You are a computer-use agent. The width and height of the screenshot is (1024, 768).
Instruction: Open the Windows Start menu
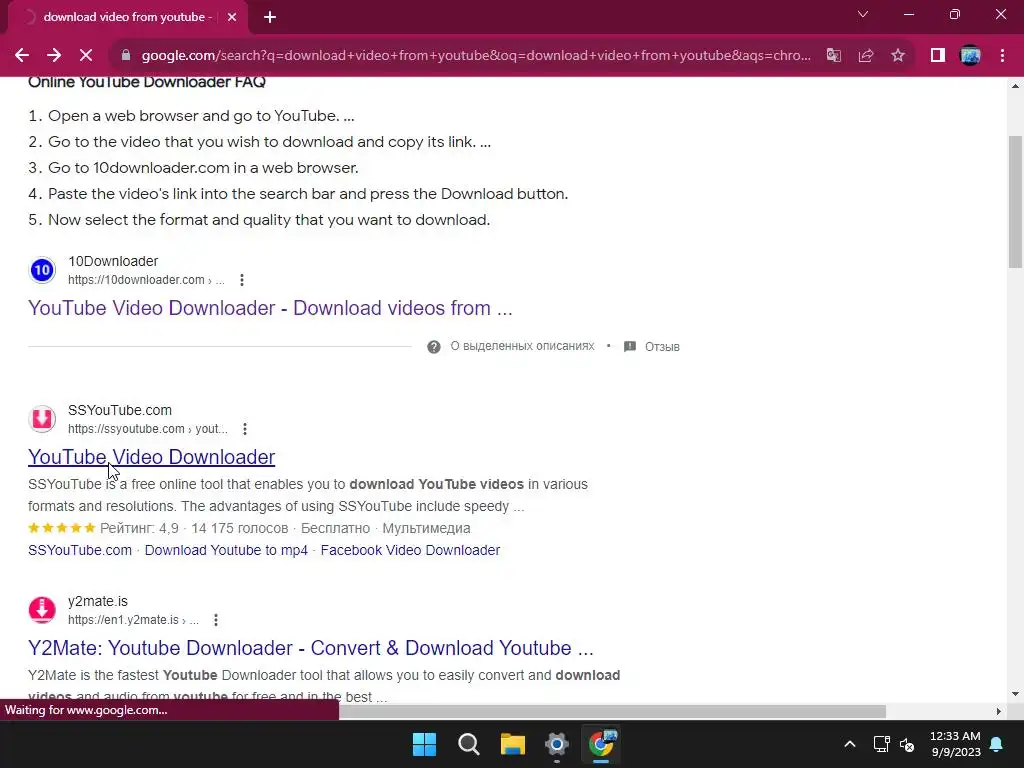pos(424,744)
